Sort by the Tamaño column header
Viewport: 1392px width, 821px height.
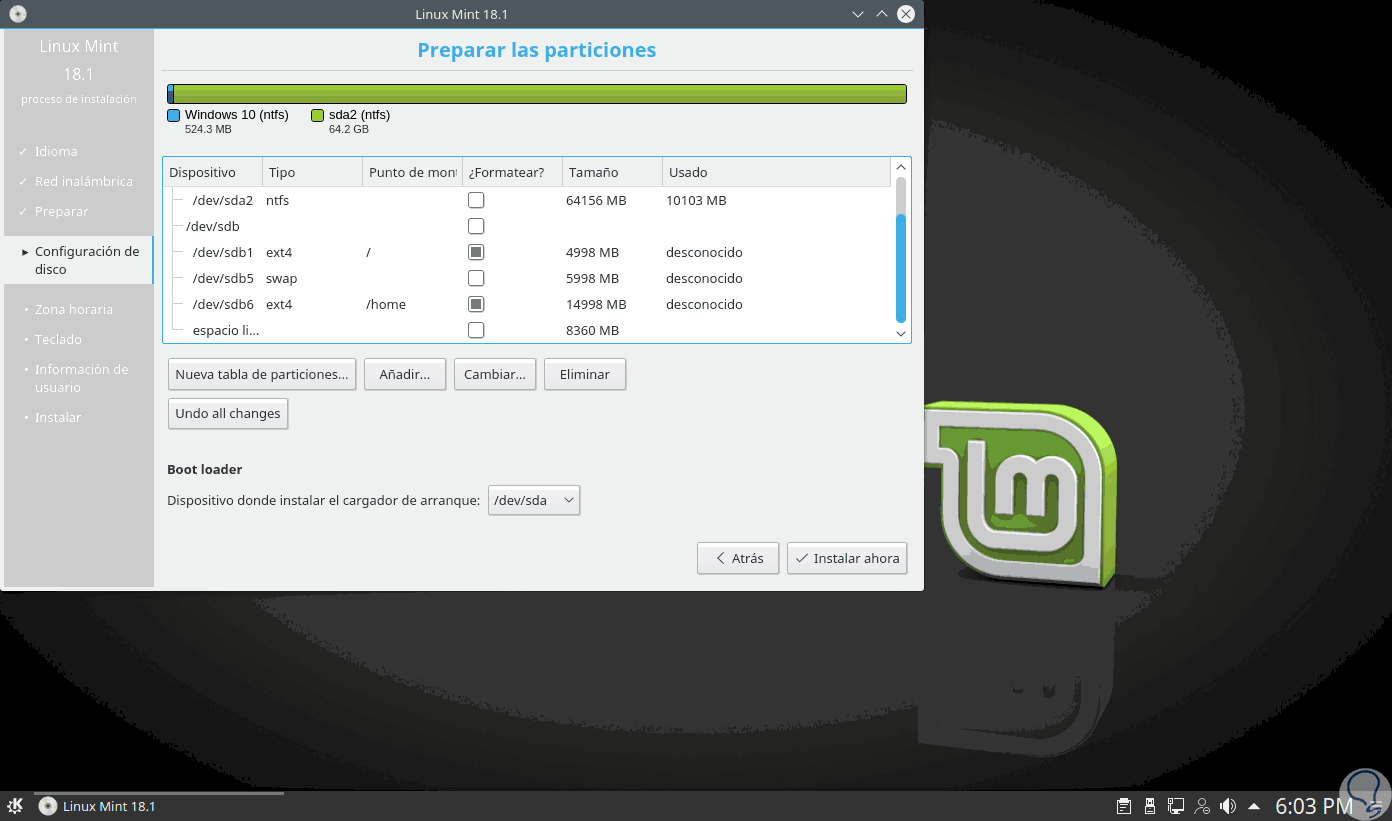point(612,173)
